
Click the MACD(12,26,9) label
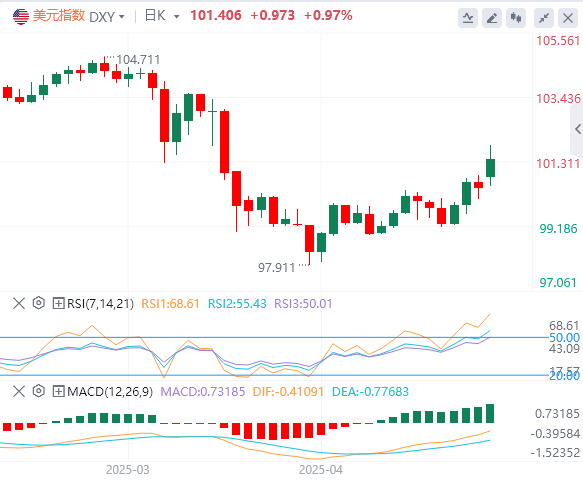(110, 392)
